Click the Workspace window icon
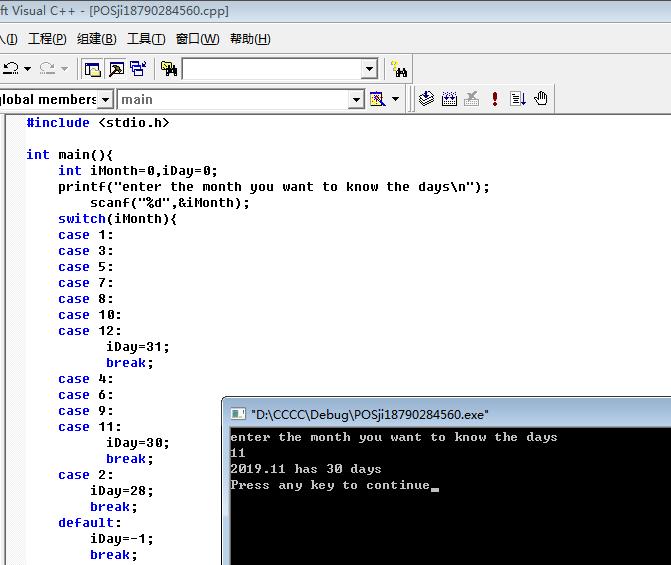 coord(92,68)
